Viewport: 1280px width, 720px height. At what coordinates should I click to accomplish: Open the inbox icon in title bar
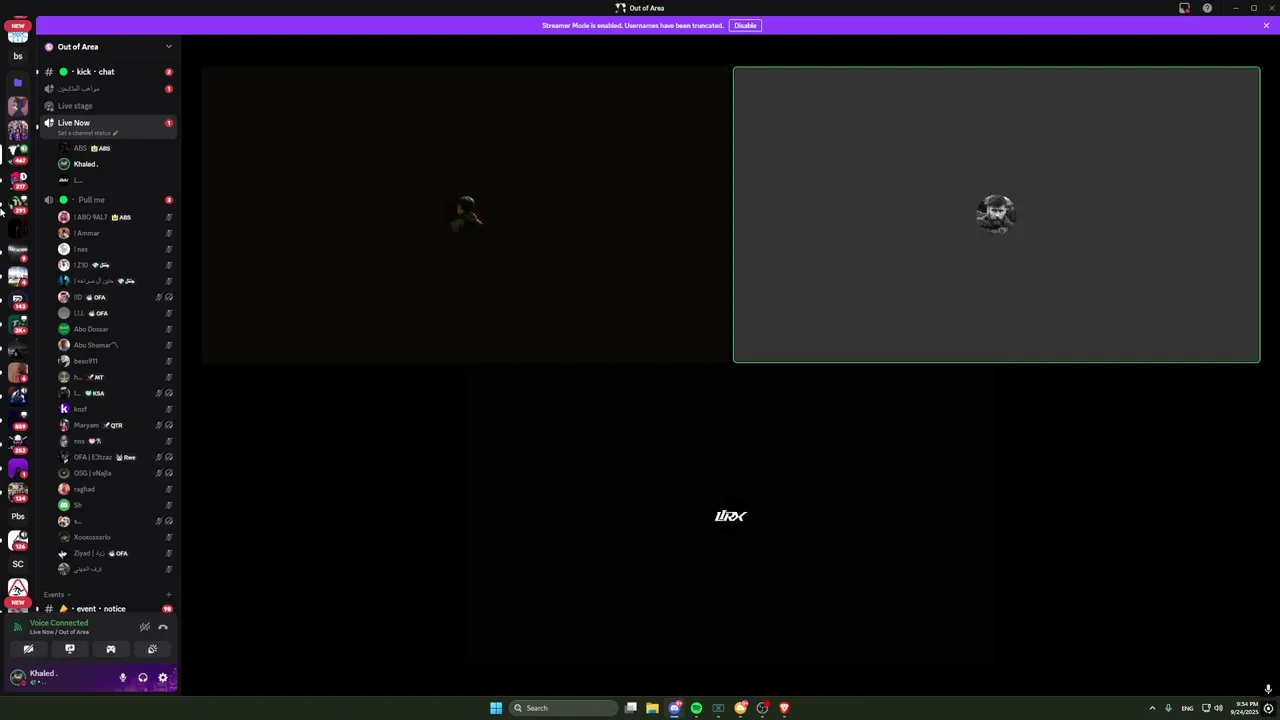click(x=1184, y=8)
